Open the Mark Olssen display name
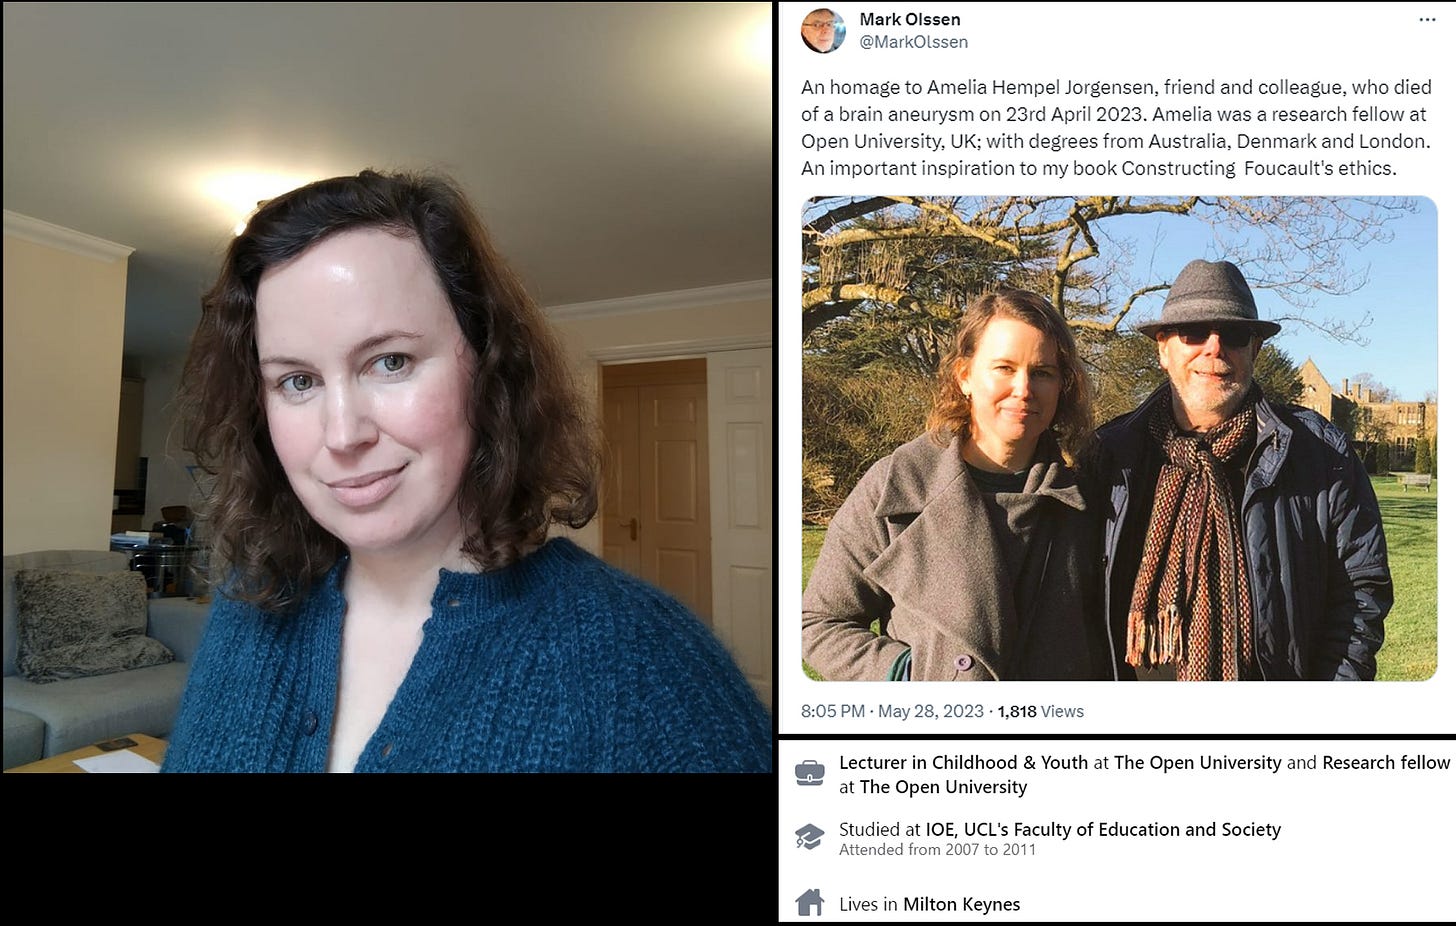The image size is (1456, 926). coord(909,19)
